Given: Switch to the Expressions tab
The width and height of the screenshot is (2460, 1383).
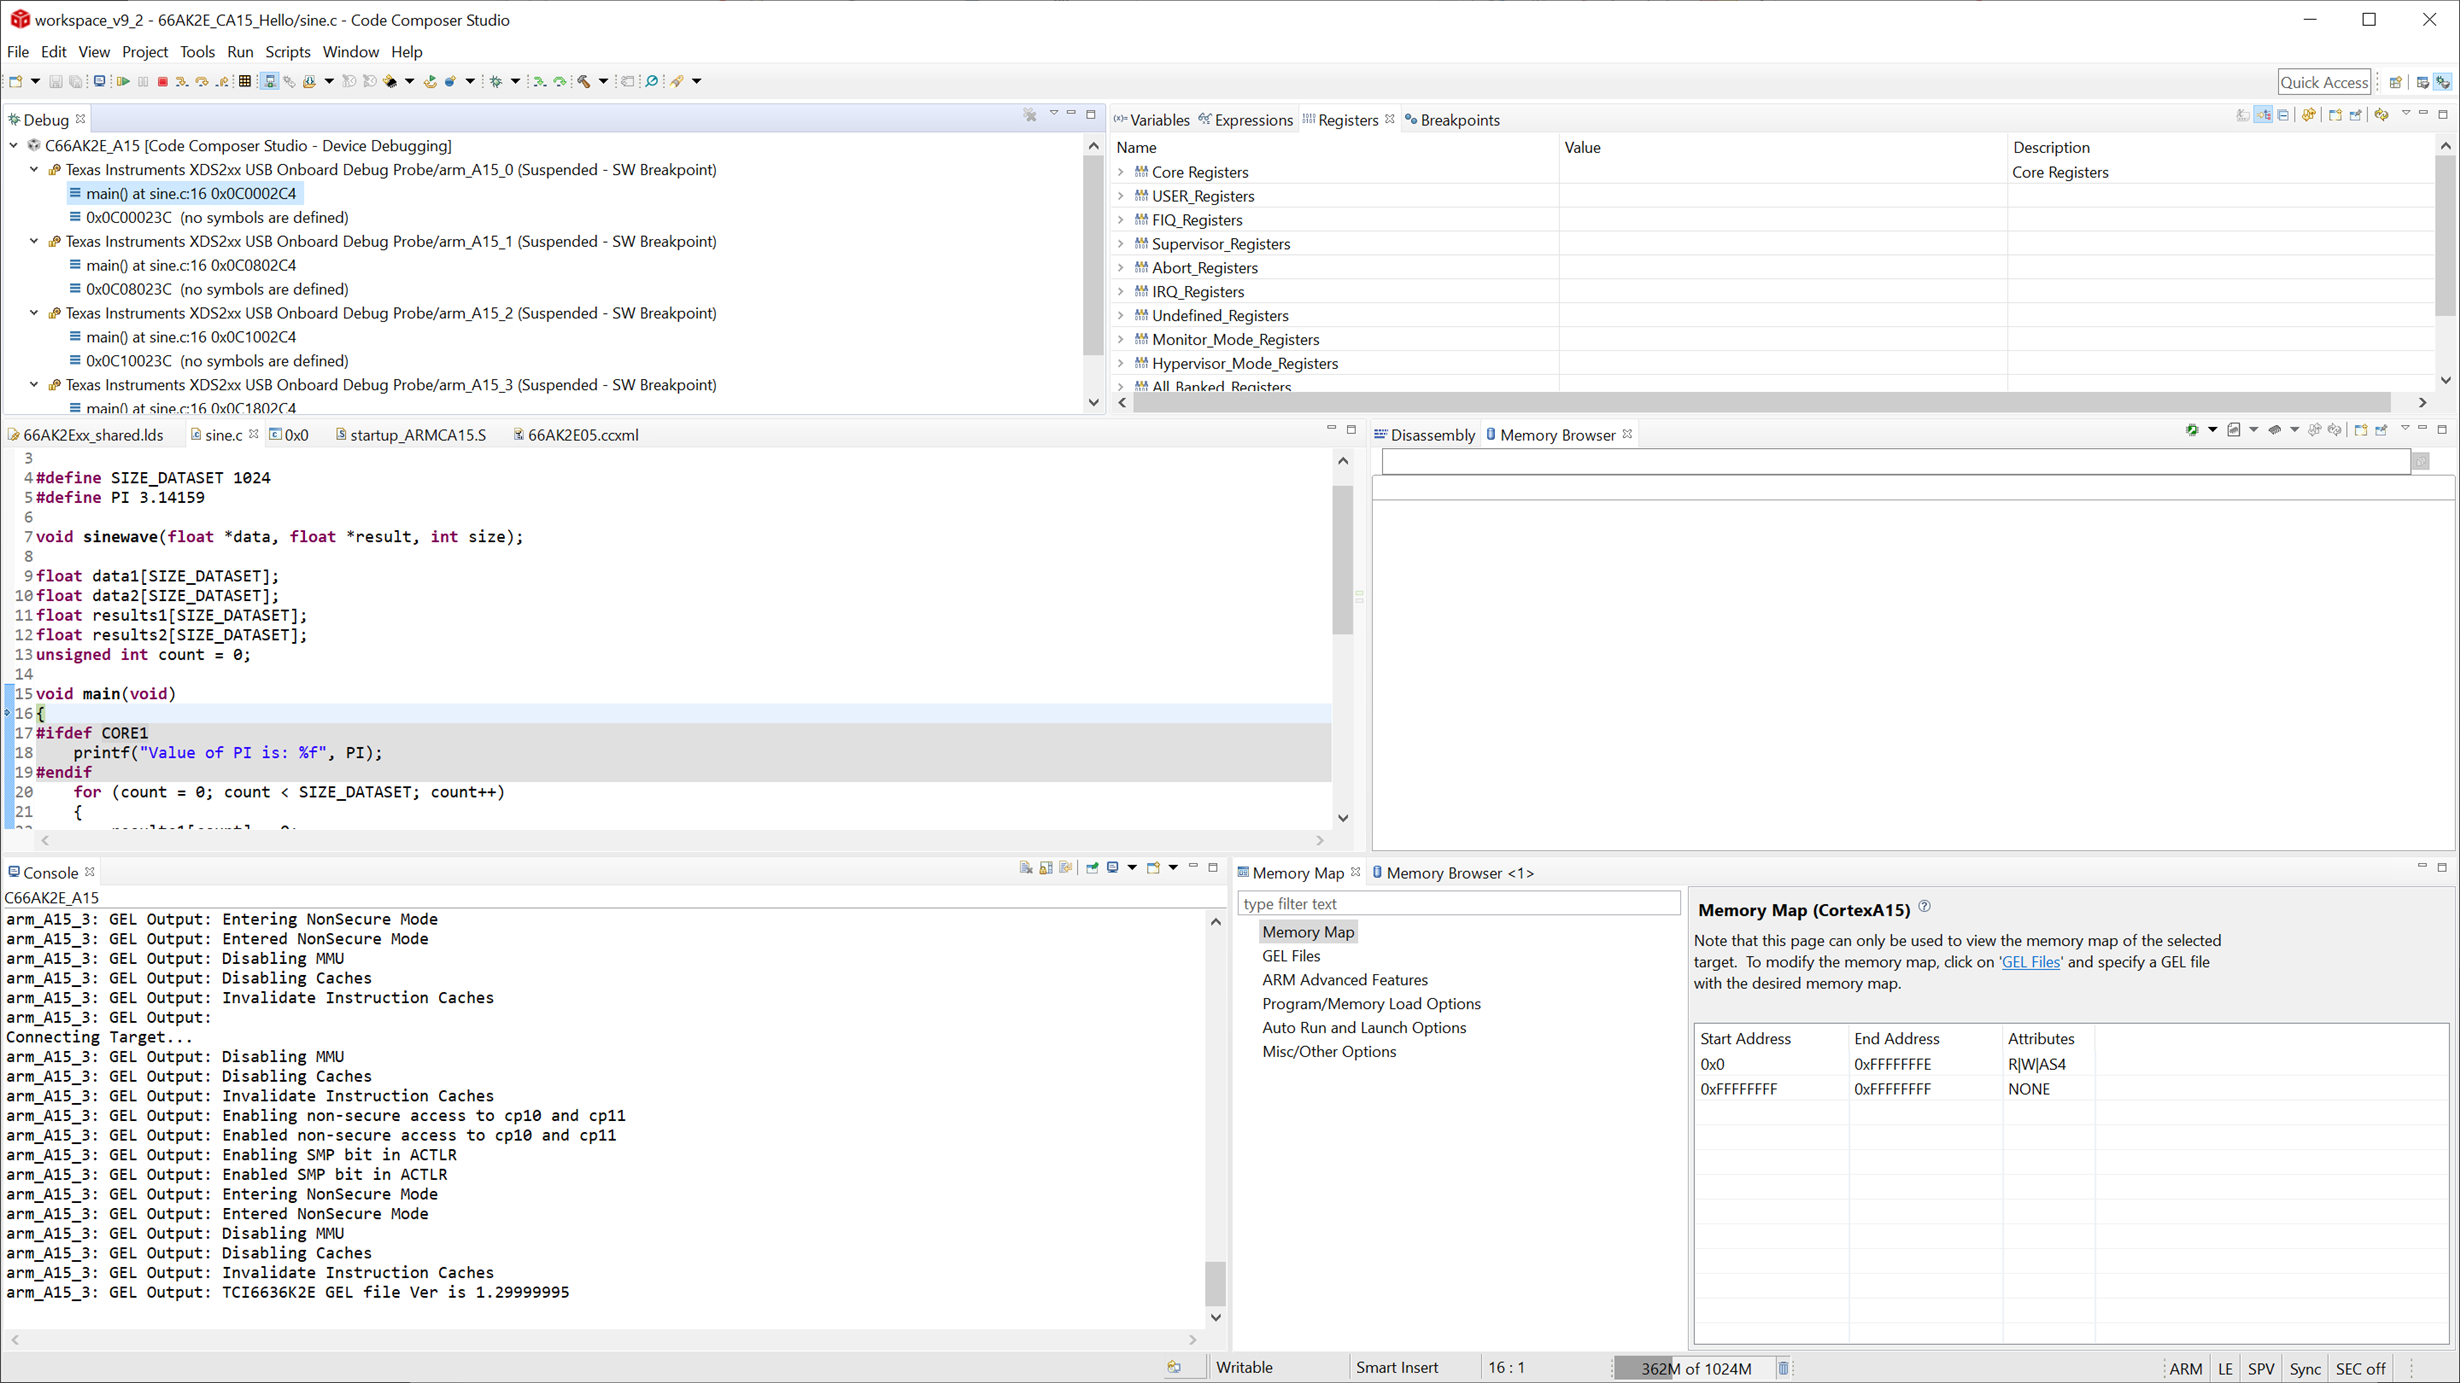Looking at the screenshot, I should 1245,120.
